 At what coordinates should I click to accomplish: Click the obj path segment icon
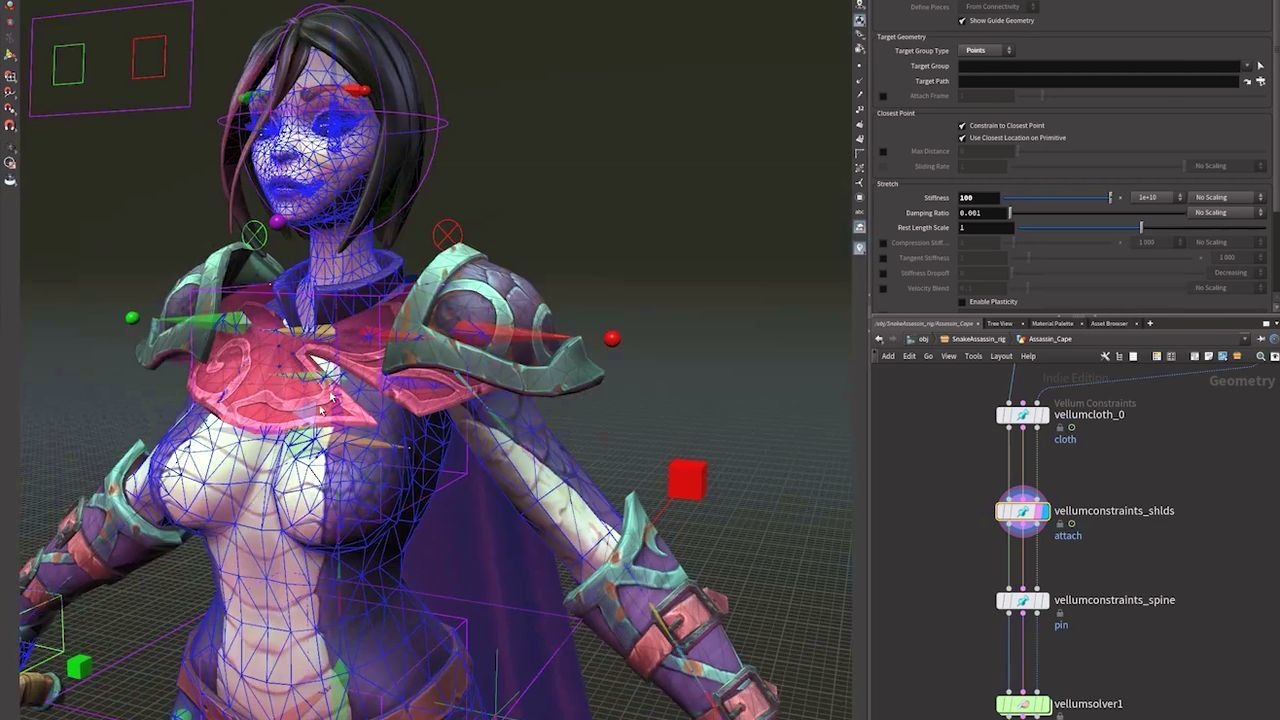tap(911, 339)
